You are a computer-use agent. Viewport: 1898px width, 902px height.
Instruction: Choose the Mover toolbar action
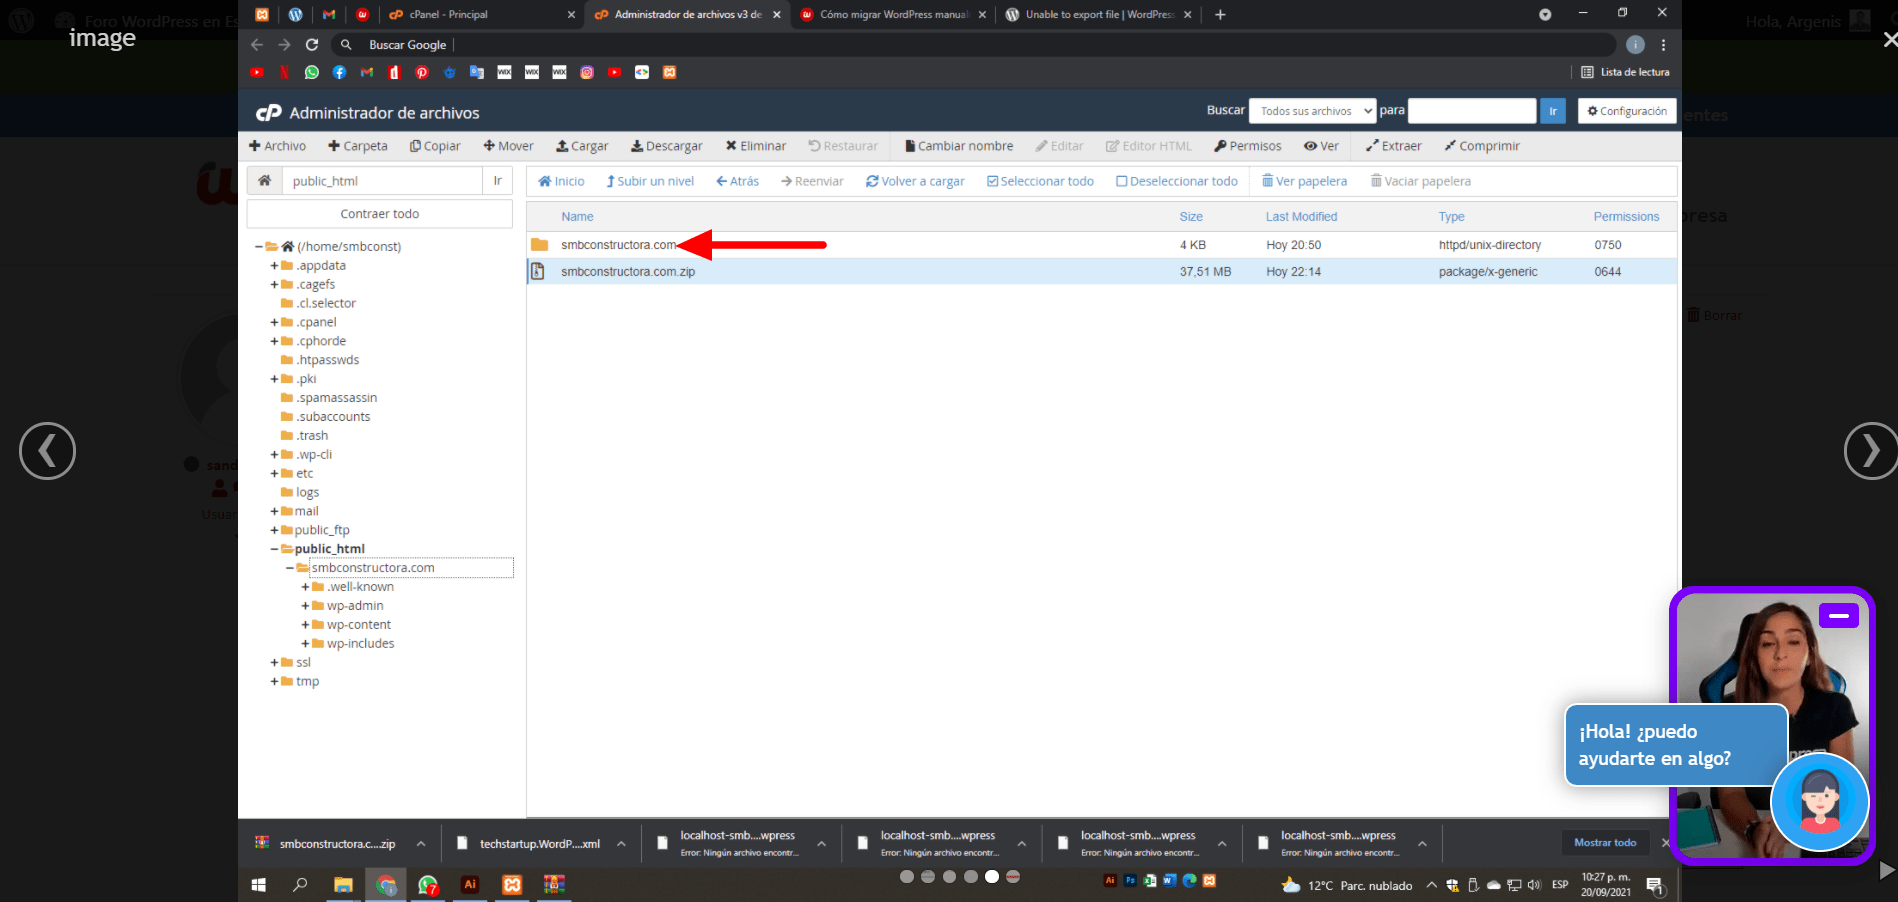coord(508,146)
